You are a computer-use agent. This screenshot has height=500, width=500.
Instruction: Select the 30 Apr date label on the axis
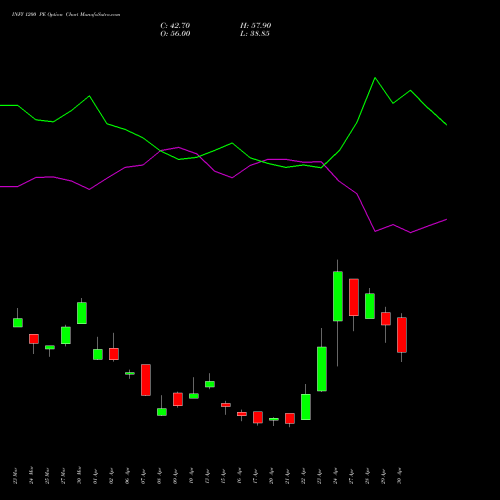coord(399,476)
